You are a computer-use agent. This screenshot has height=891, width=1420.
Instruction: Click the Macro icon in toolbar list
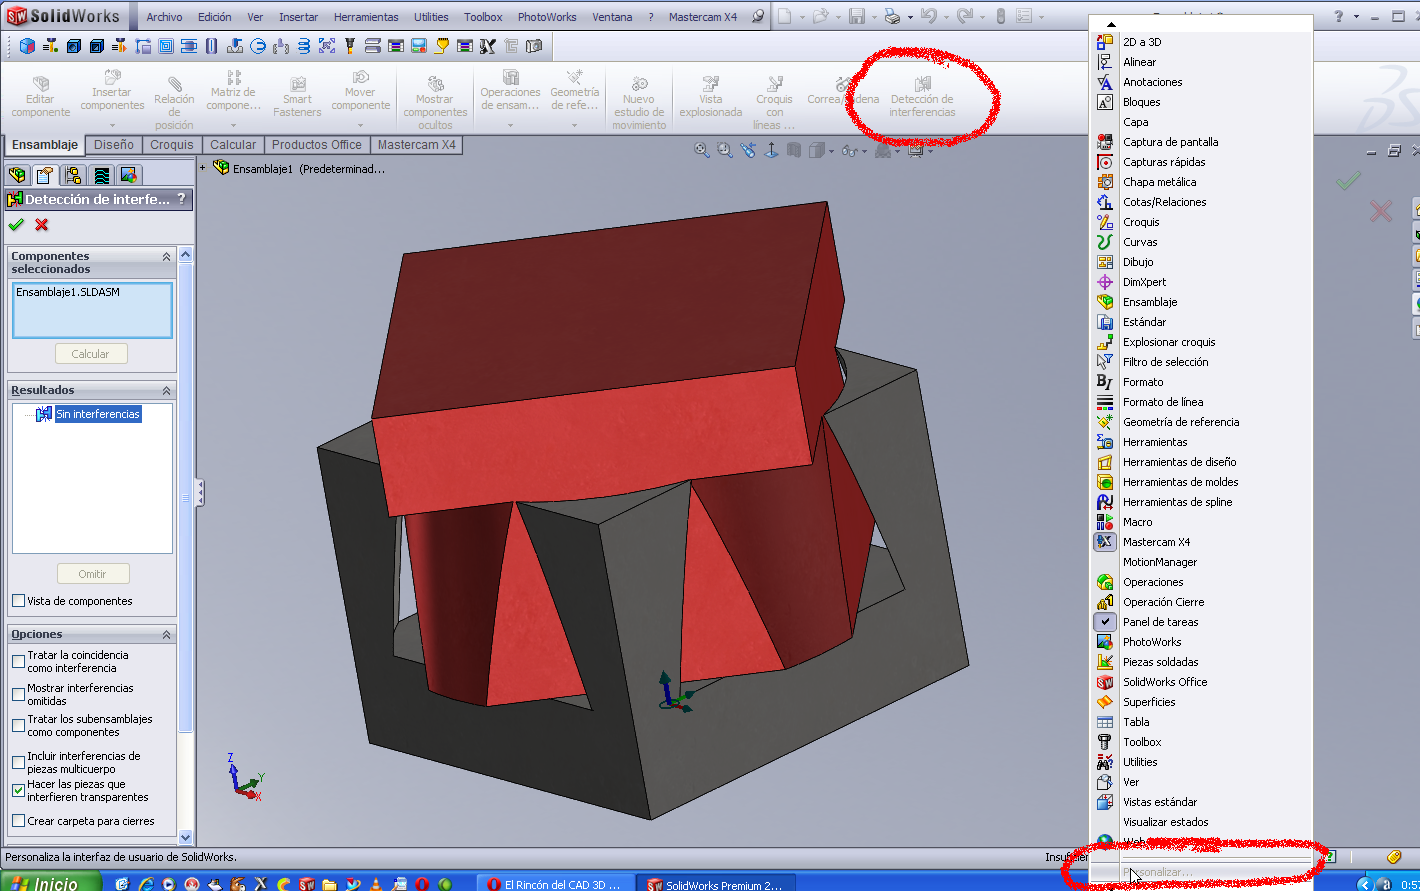pyautogui.click(x=1104, y=522)
